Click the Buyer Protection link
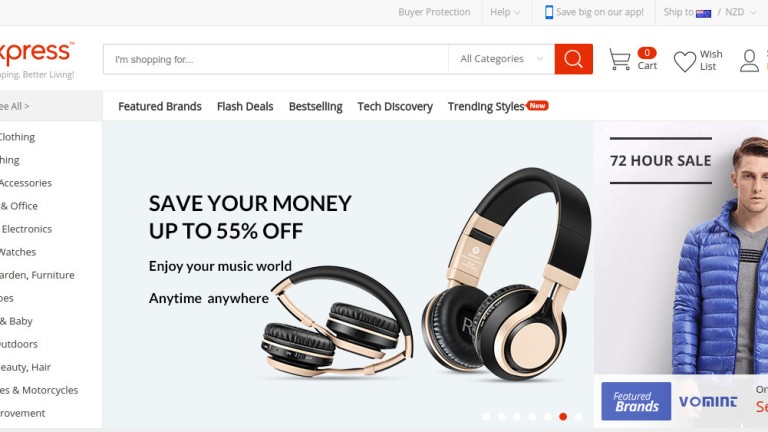768x432 pixels. tap(434, 12)
